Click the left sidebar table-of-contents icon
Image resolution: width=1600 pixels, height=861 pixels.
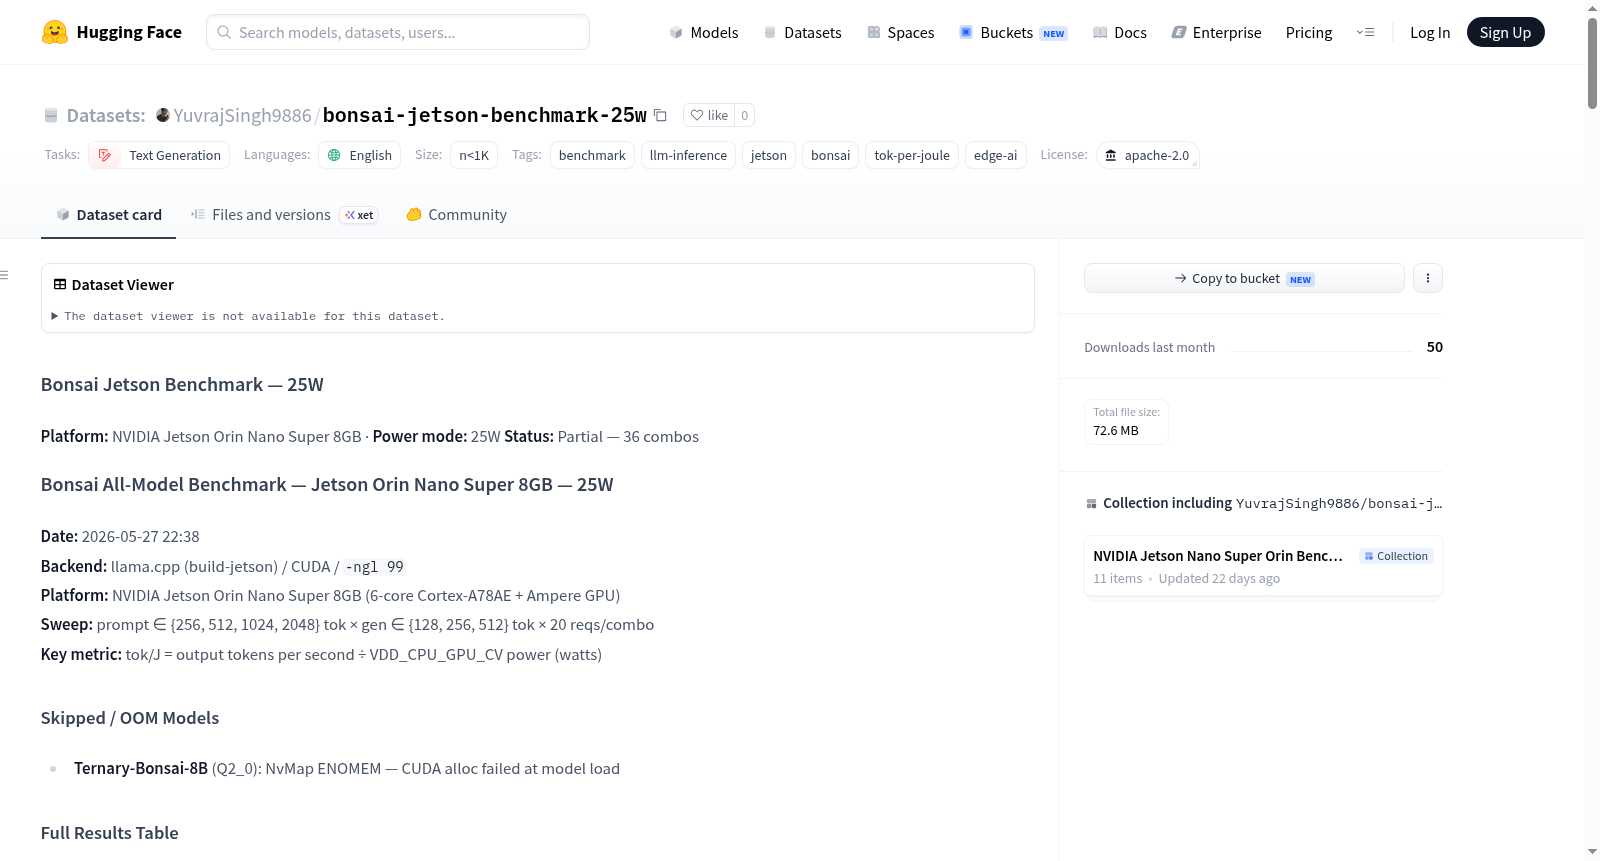pyautogui.click(x=4, y=275)
